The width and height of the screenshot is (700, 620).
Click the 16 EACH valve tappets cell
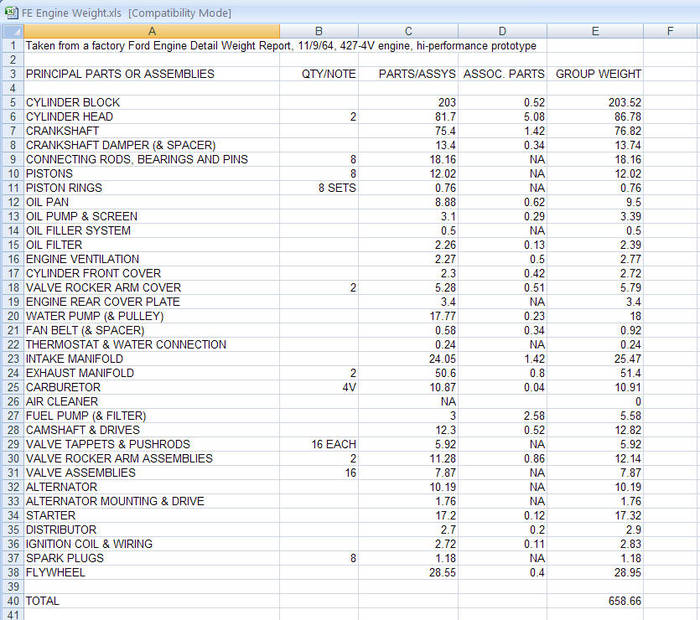tap(319, 444)
